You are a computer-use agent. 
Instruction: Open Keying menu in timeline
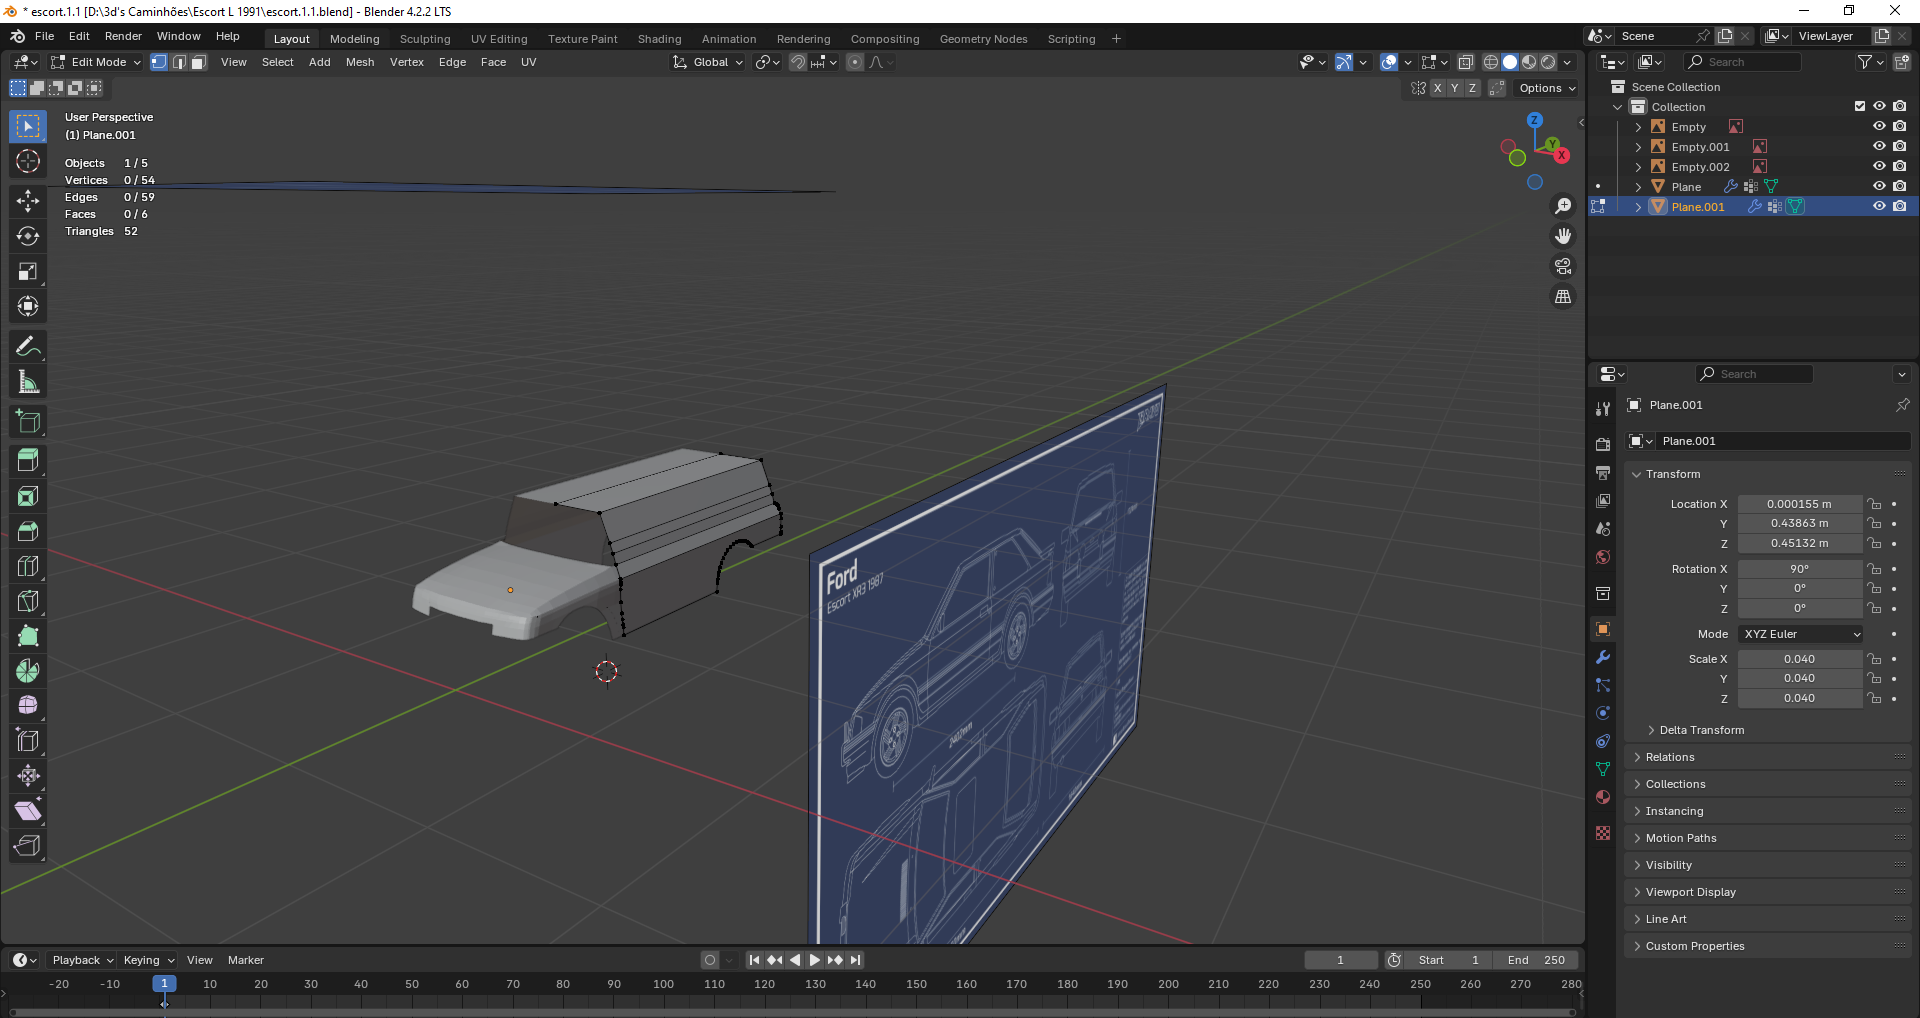click(148, 960)
